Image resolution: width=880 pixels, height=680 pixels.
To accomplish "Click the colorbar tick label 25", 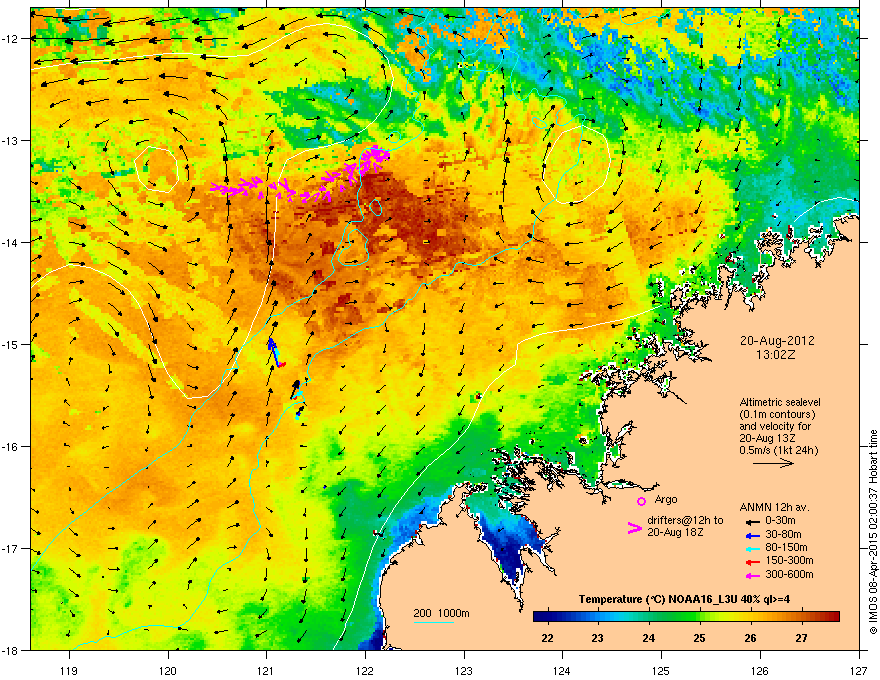I will point(699,638).
